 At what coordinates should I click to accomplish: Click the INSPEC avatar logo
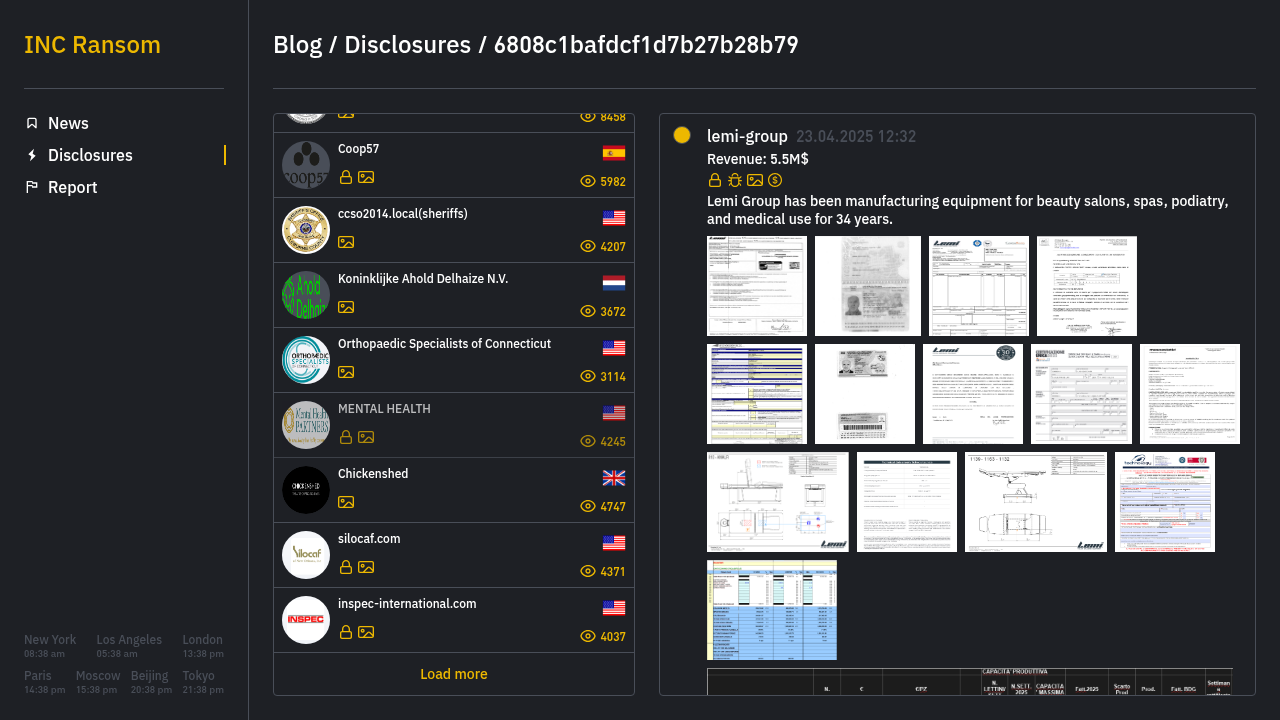(x=306, y=620)
